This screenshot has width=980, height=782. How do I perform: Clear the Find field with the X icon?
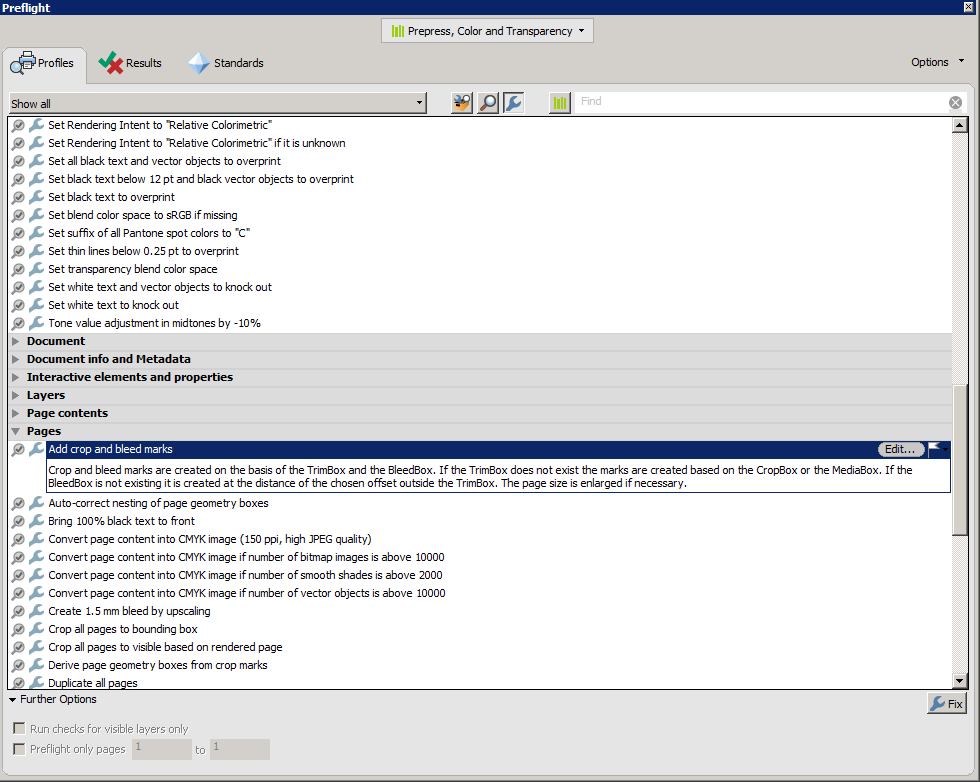(x=955, y=103)
